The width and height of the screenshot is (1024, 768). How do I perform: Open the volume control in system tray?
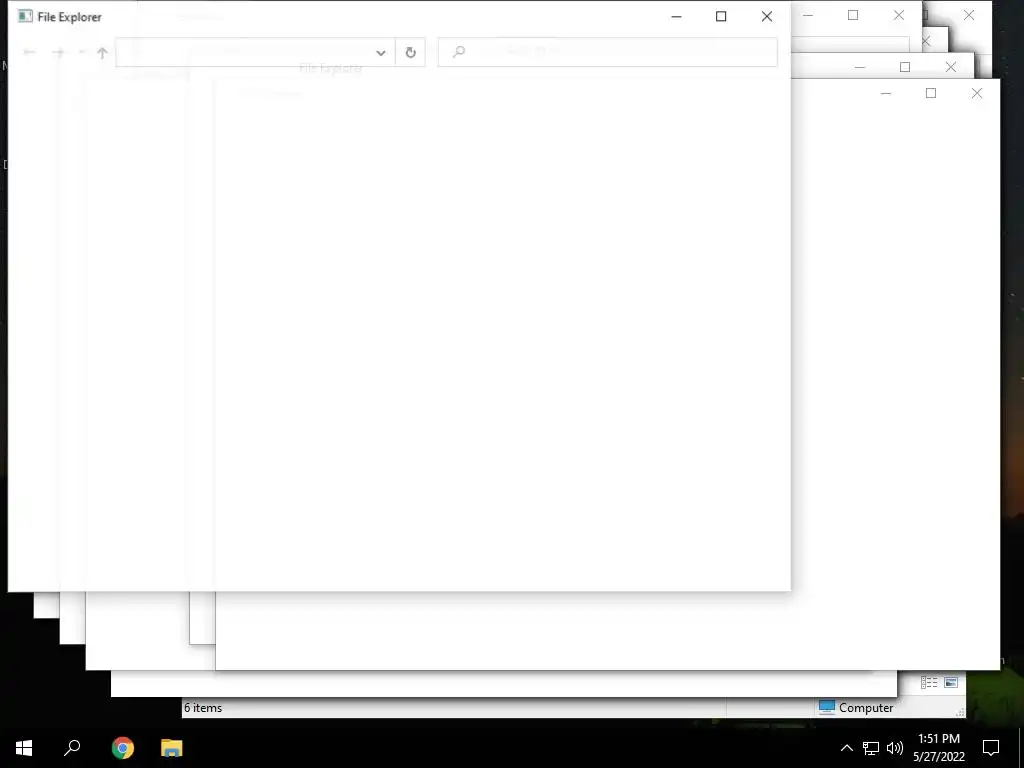[x=895, y=748]
